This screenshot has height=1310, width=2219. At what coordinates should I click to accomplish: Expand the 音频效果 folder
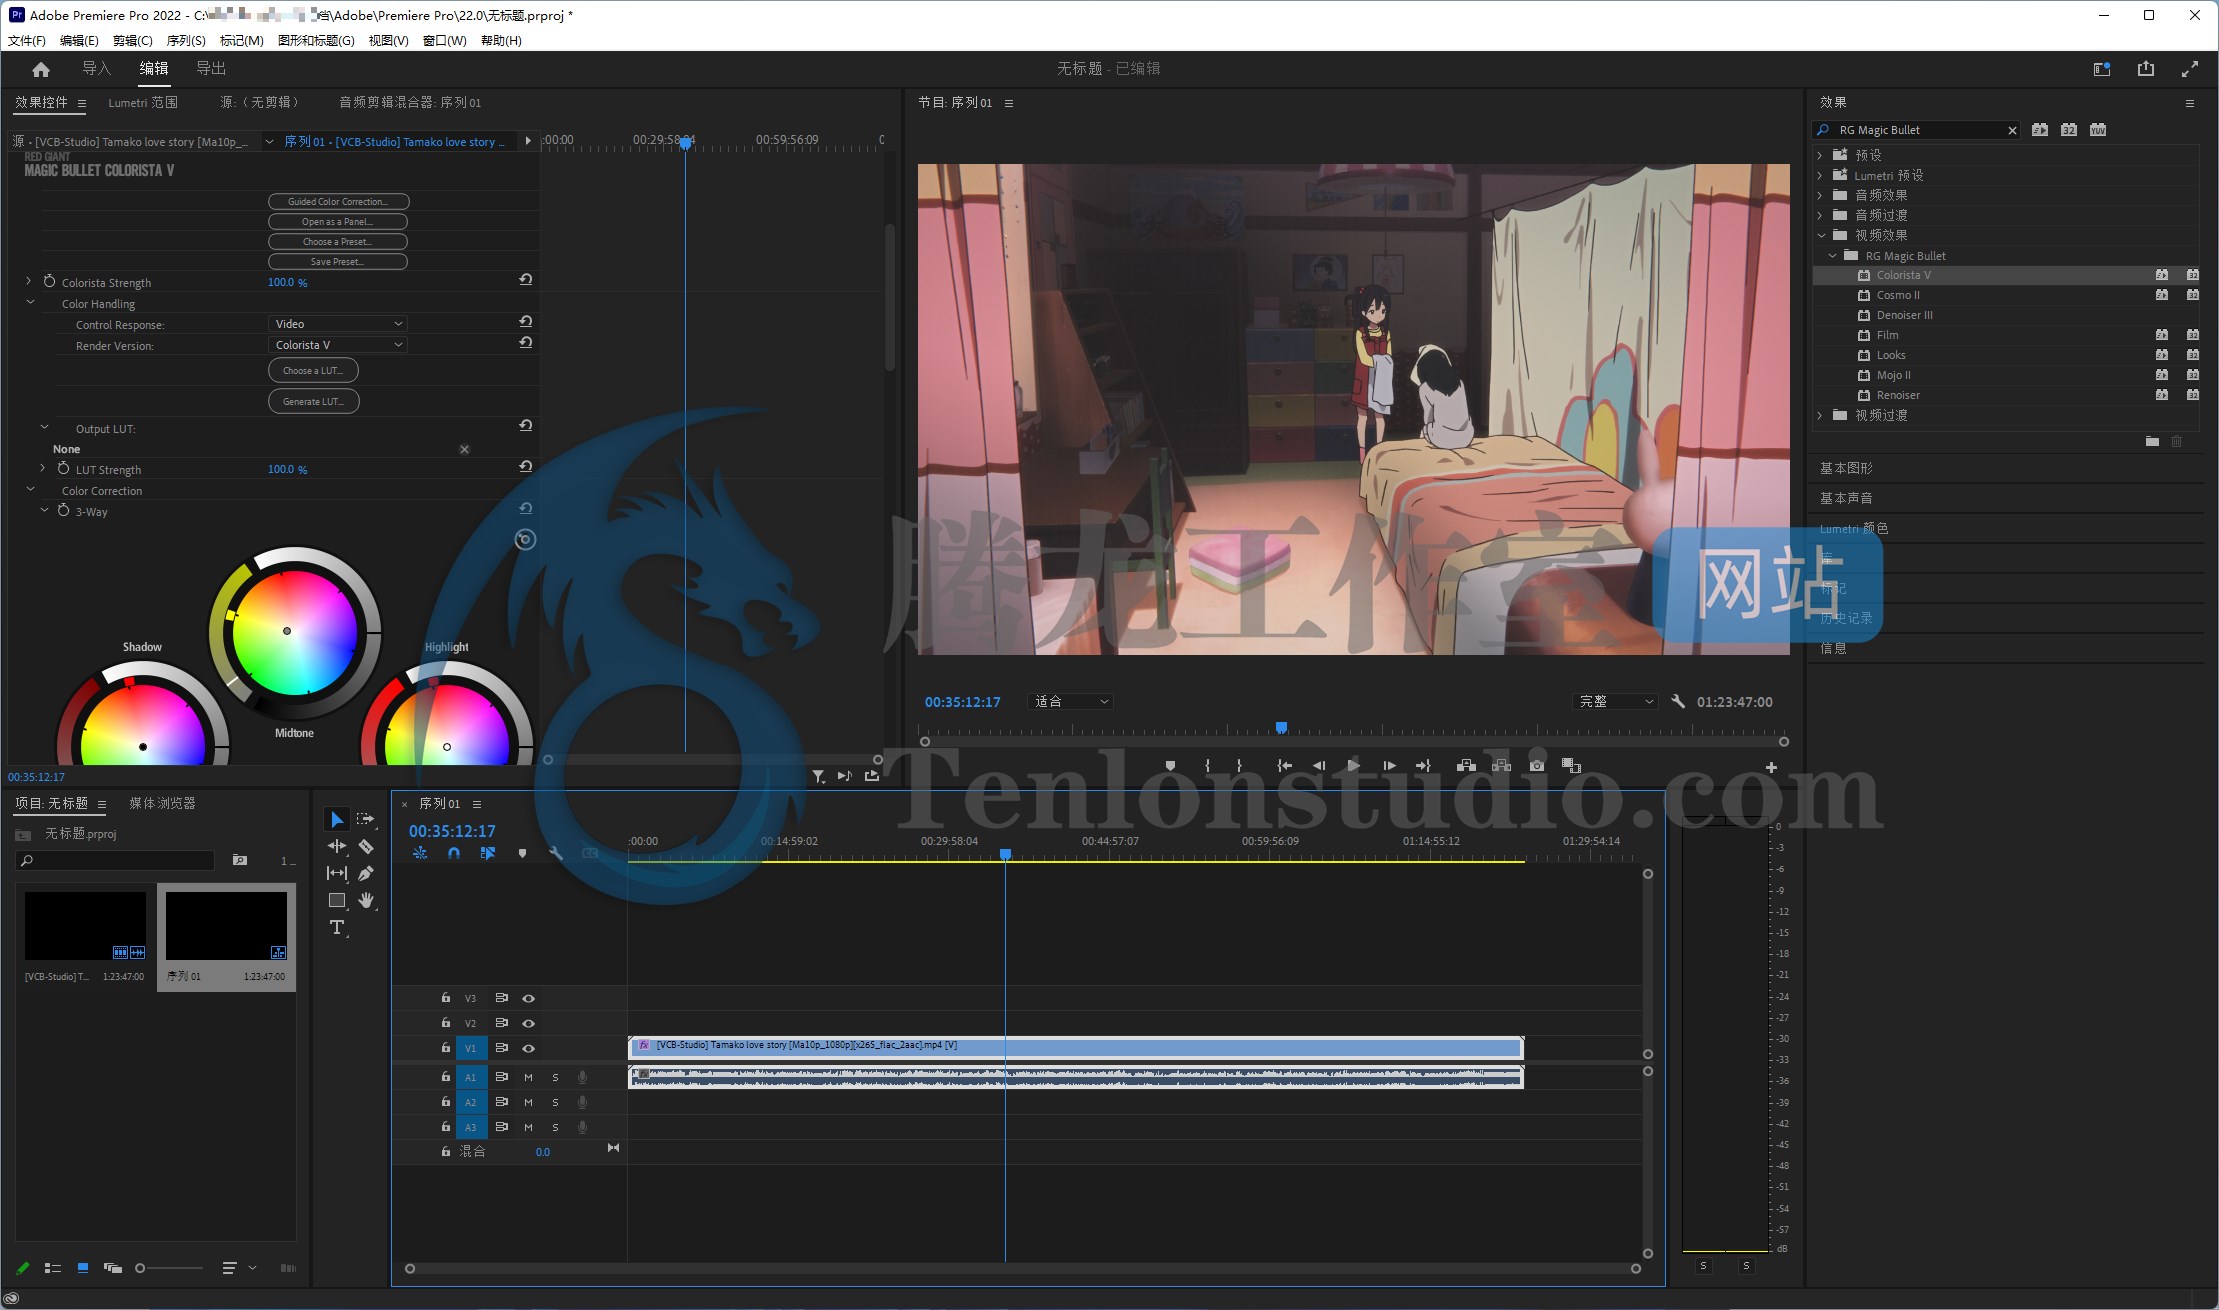(1820, 195)
